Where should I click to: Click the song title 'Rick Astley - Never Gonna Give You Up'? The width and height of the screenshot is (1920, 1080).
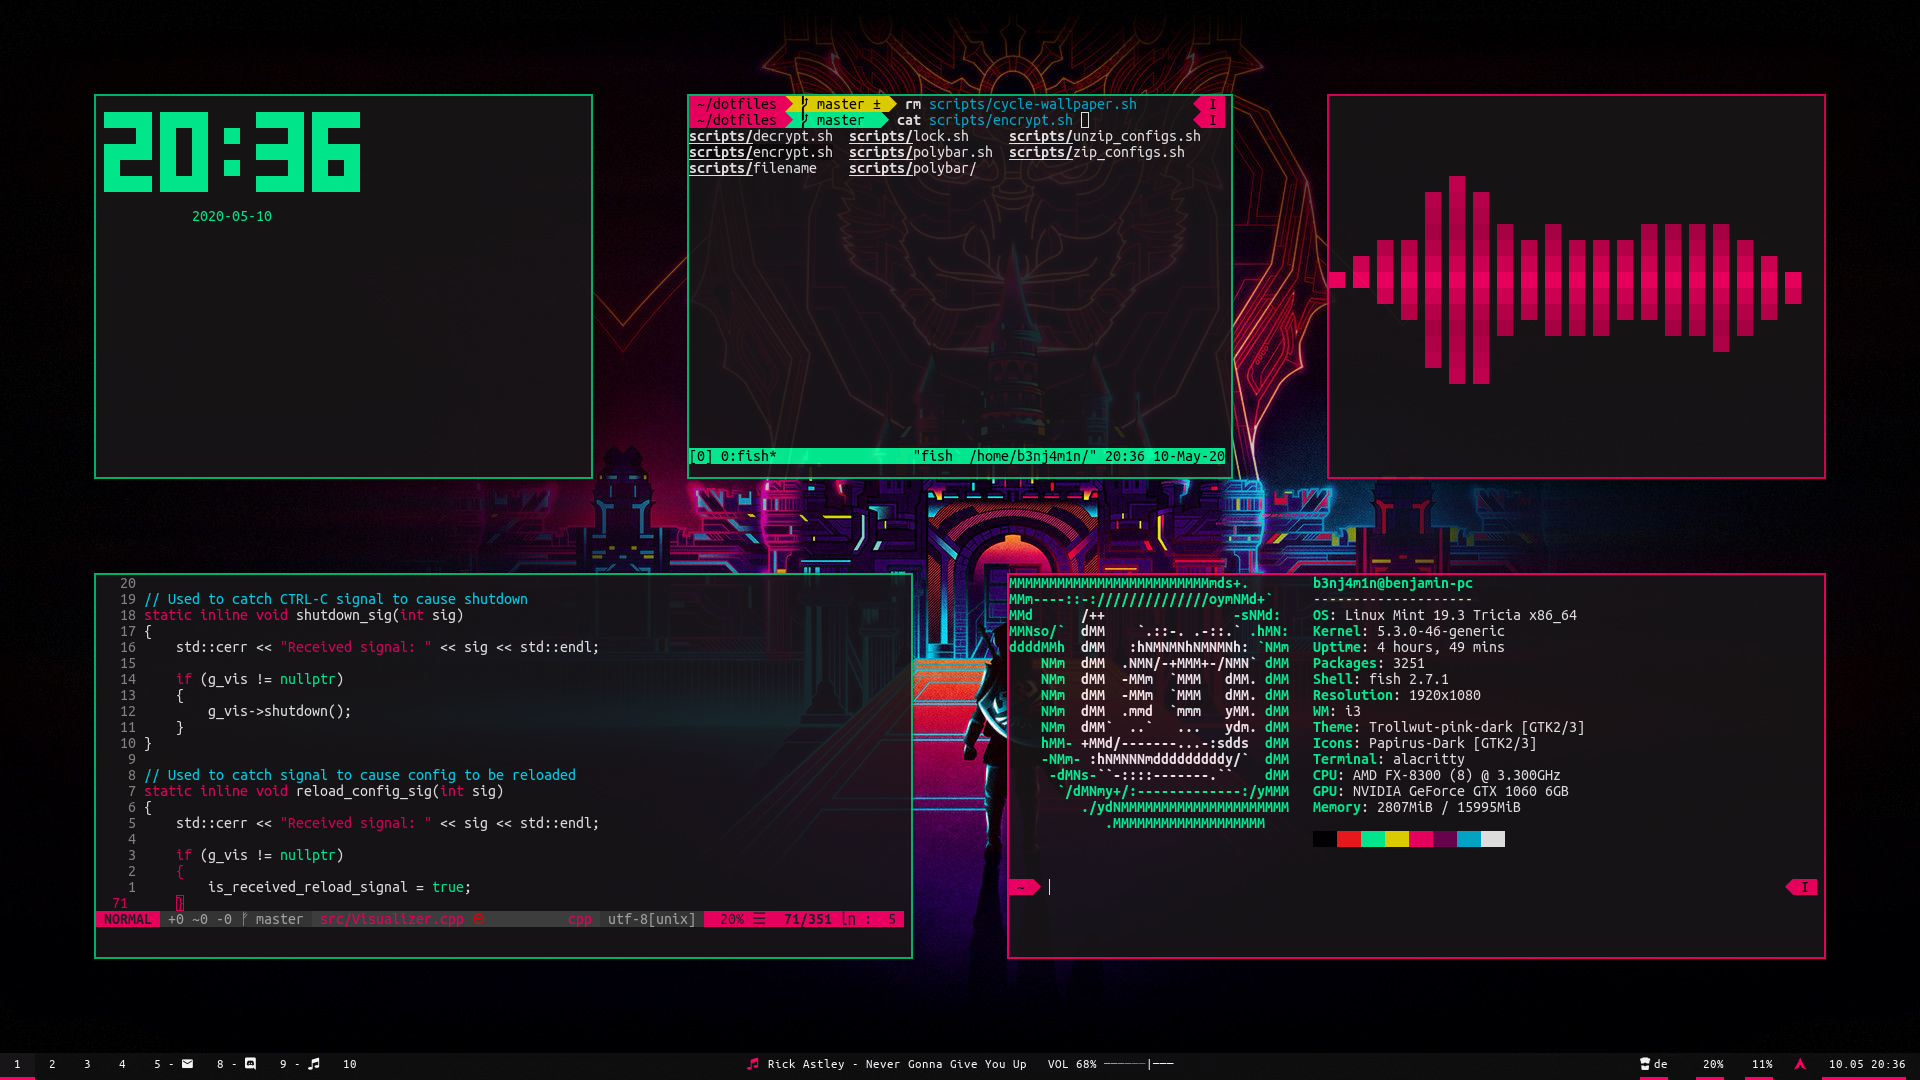[897, 1064]
